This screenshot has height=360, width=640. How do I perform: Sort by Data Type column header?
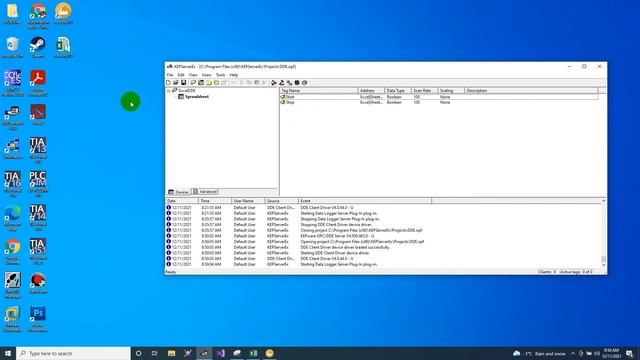click(398, 91)
